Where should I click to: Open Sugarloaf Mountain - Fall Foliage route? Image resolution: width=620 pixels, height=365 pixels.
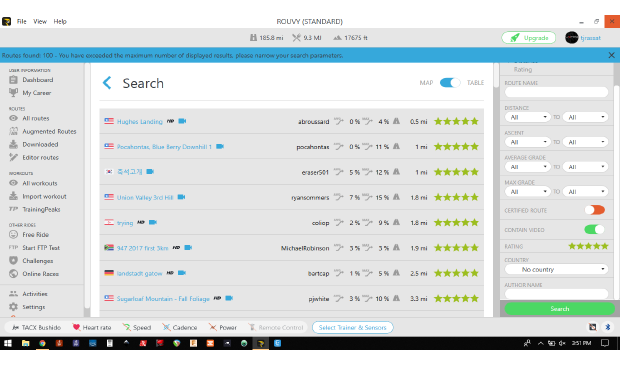(163, 299)
